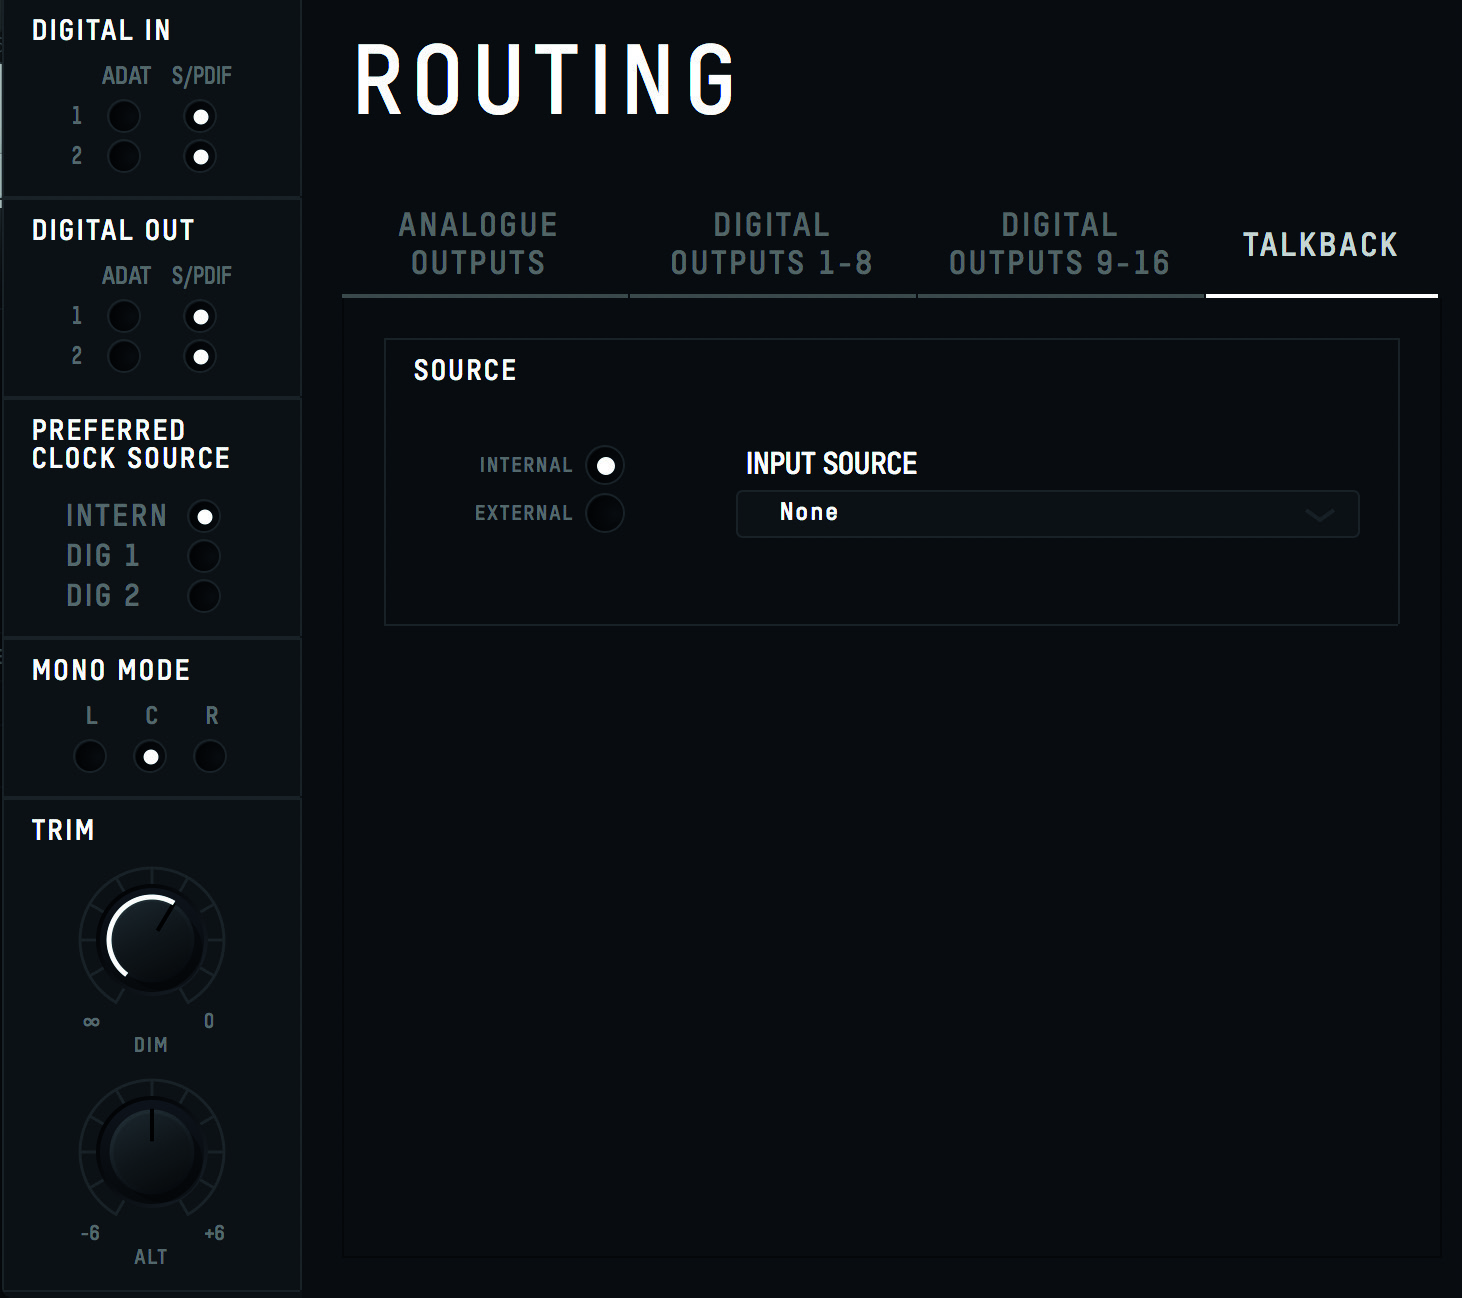Click the MONO MODE section heading
The height and width of the screenshot is (1298, 1462).
click(x=111, y=670)
